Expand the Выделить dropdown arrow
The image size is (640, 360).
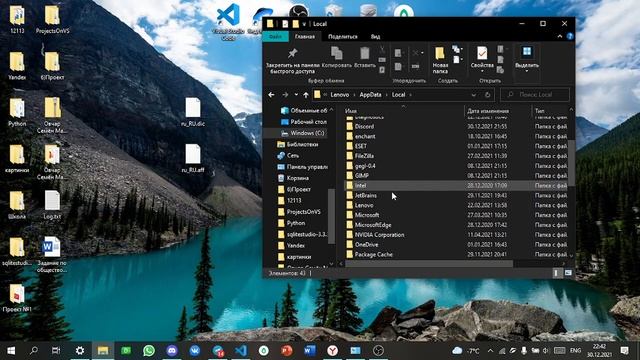tap(527, 71)
